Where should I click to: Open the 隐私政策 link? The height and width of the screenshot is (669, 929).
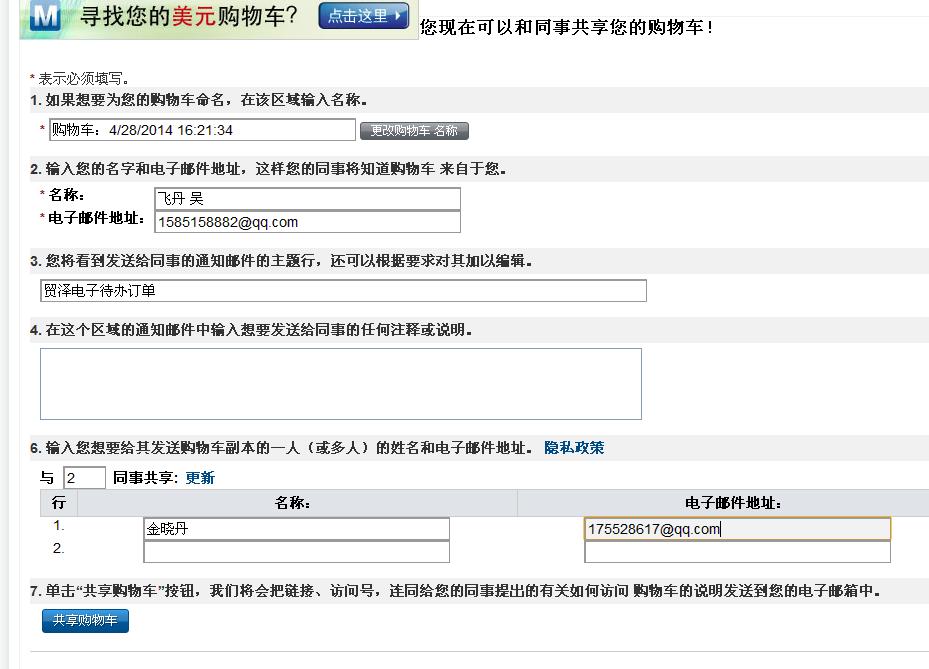[x=574, y=448]
